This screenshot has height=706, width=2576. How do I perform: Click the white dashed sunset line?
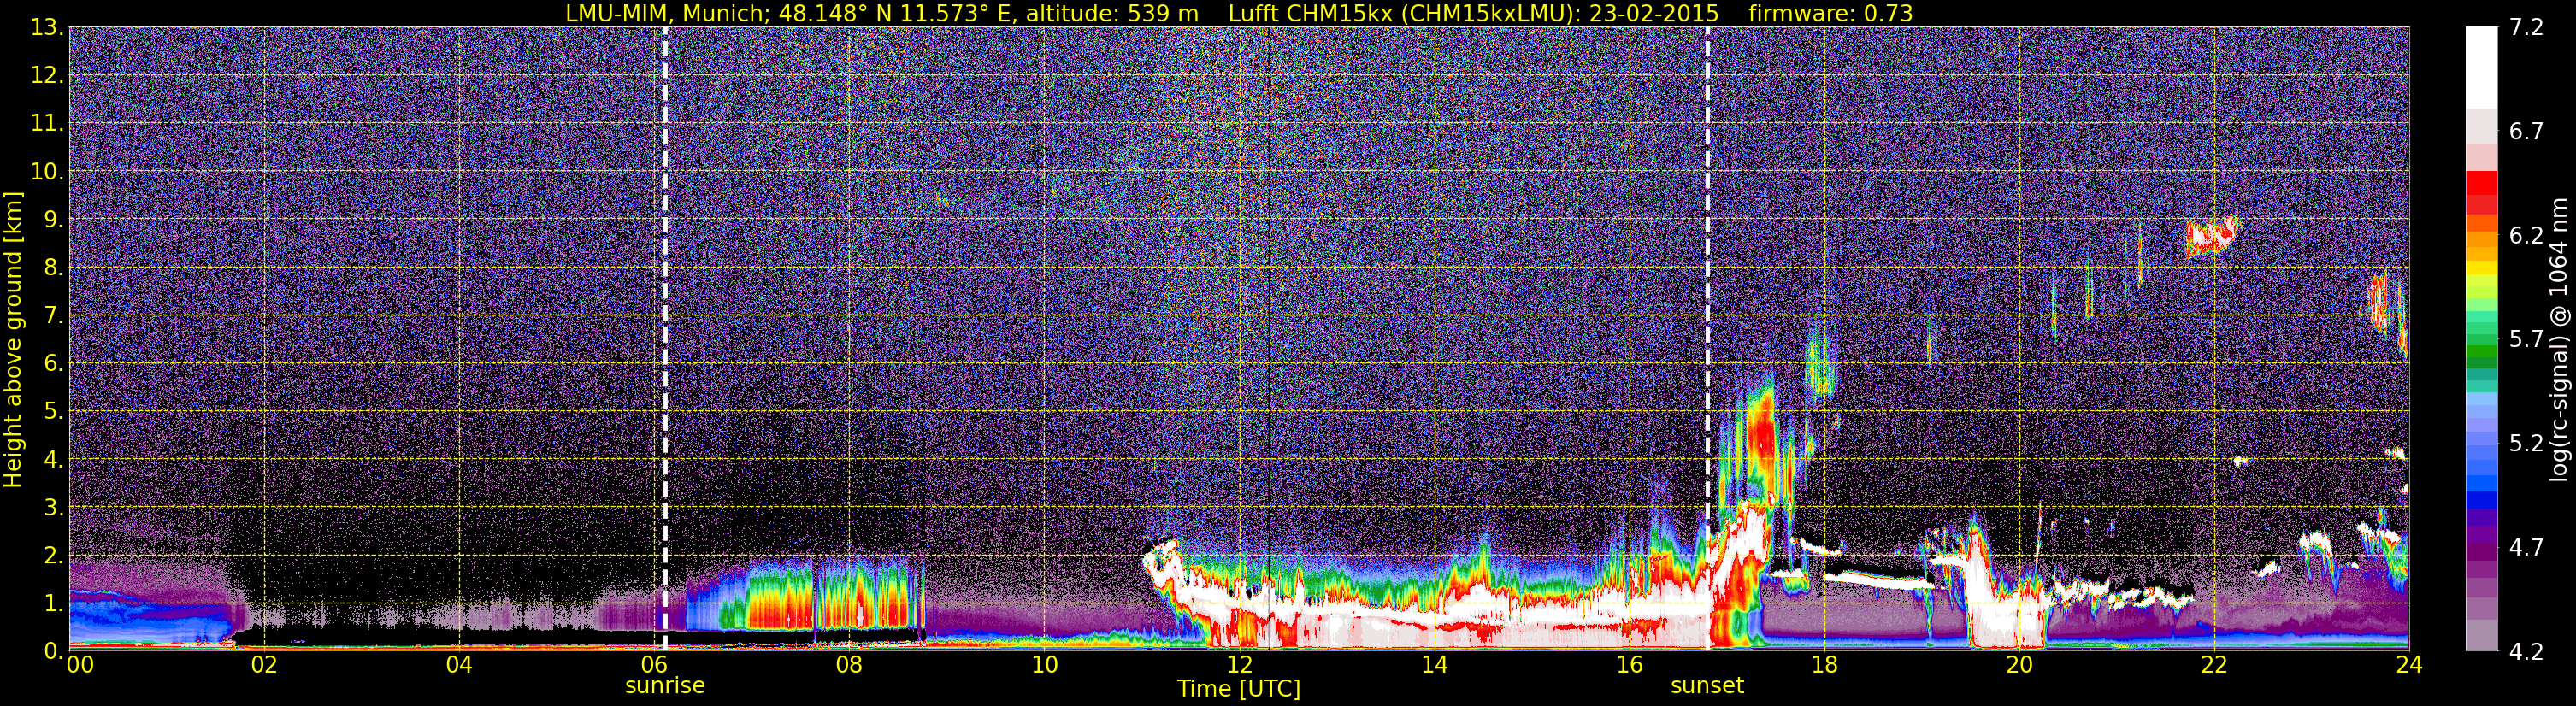(x=1707, y=339)
